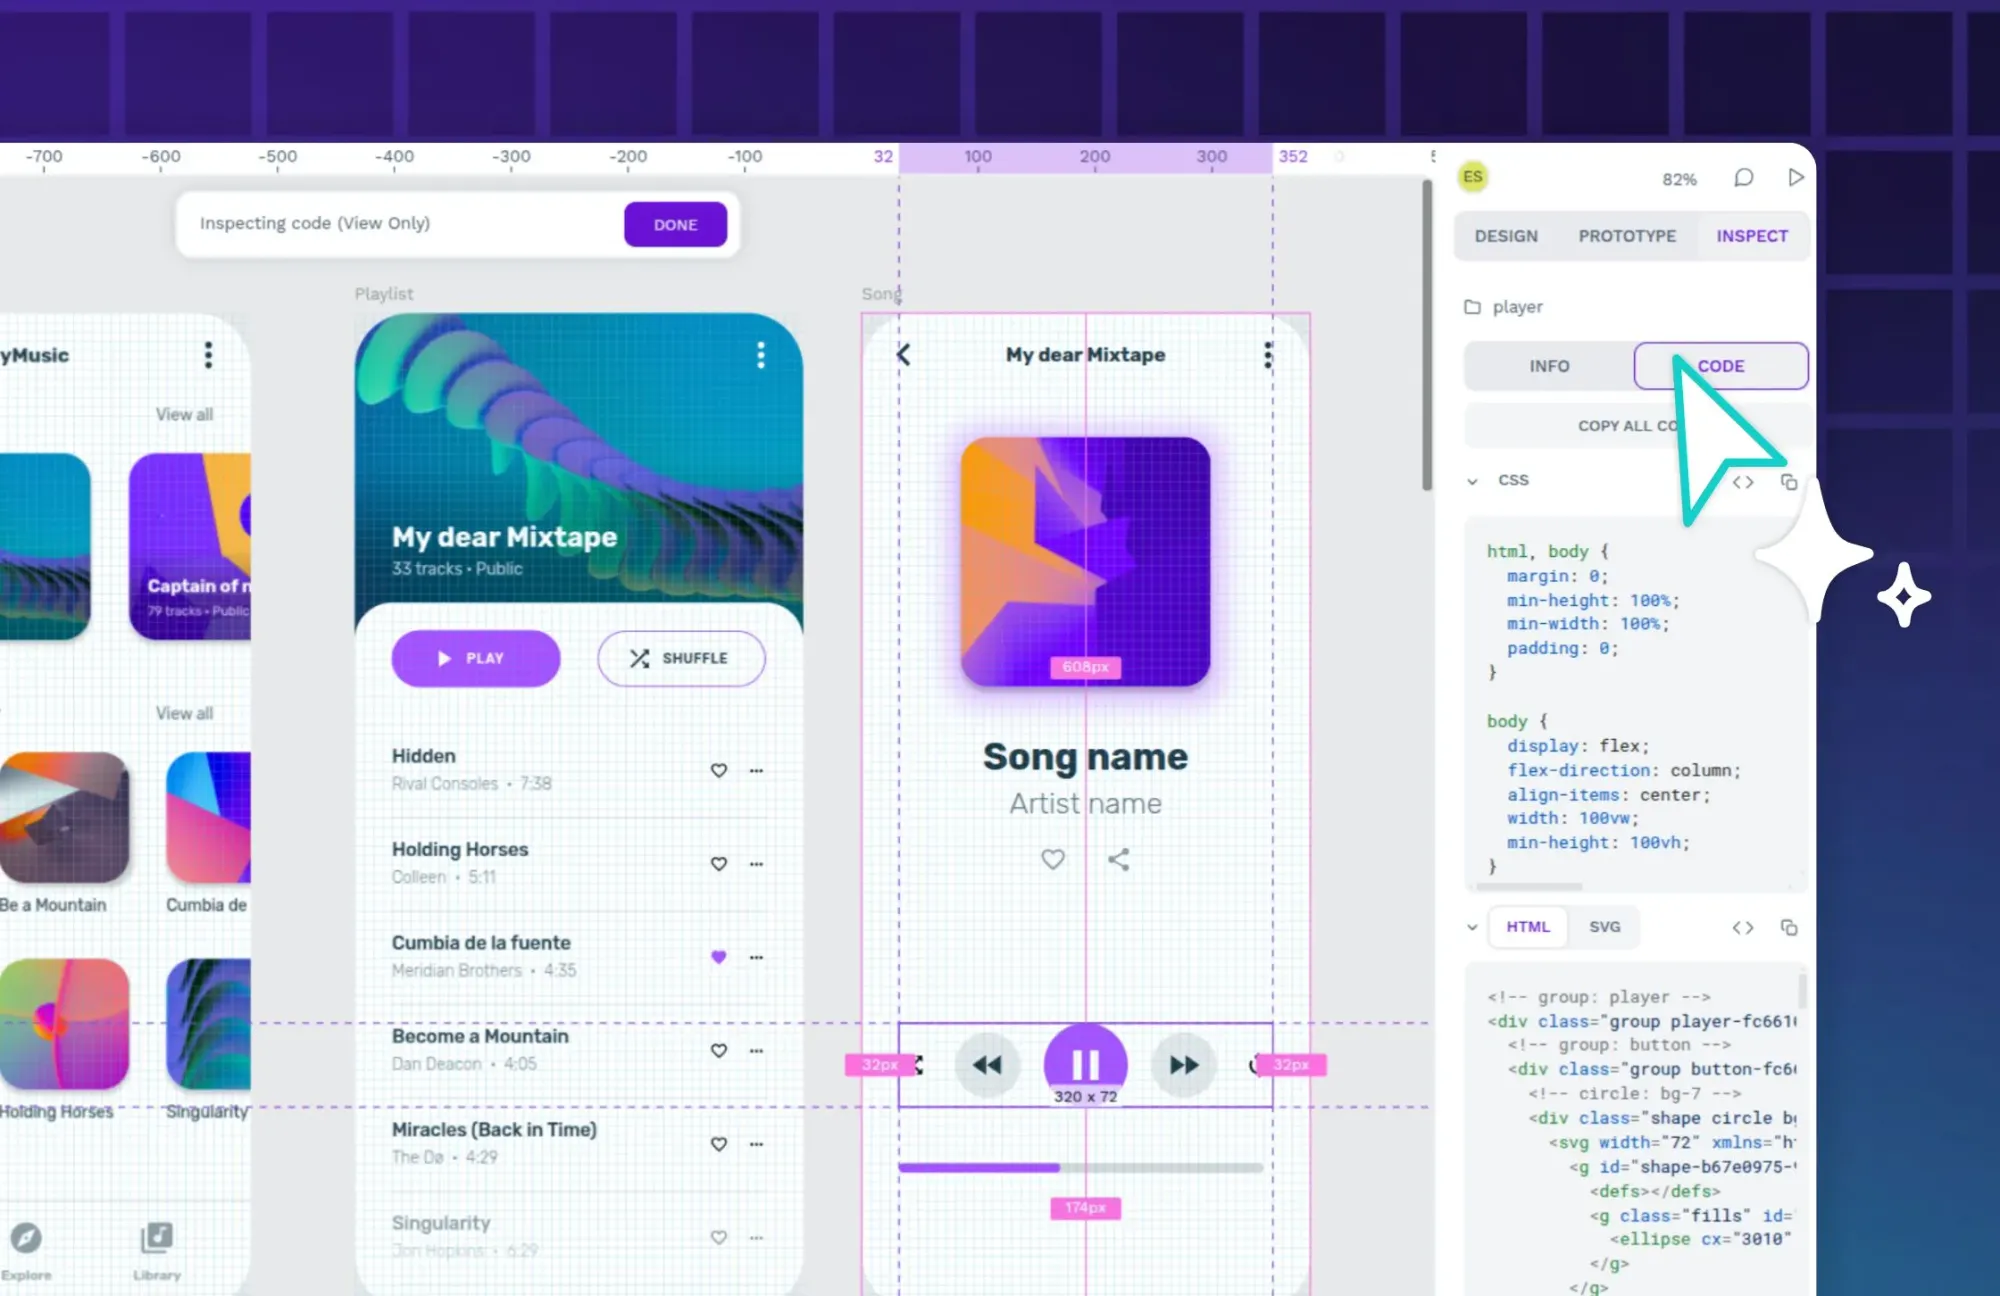2000x1296 pixels.
Task: Click the SHUFFLE button
Action: pyautogui.click(x=681, y=658)
